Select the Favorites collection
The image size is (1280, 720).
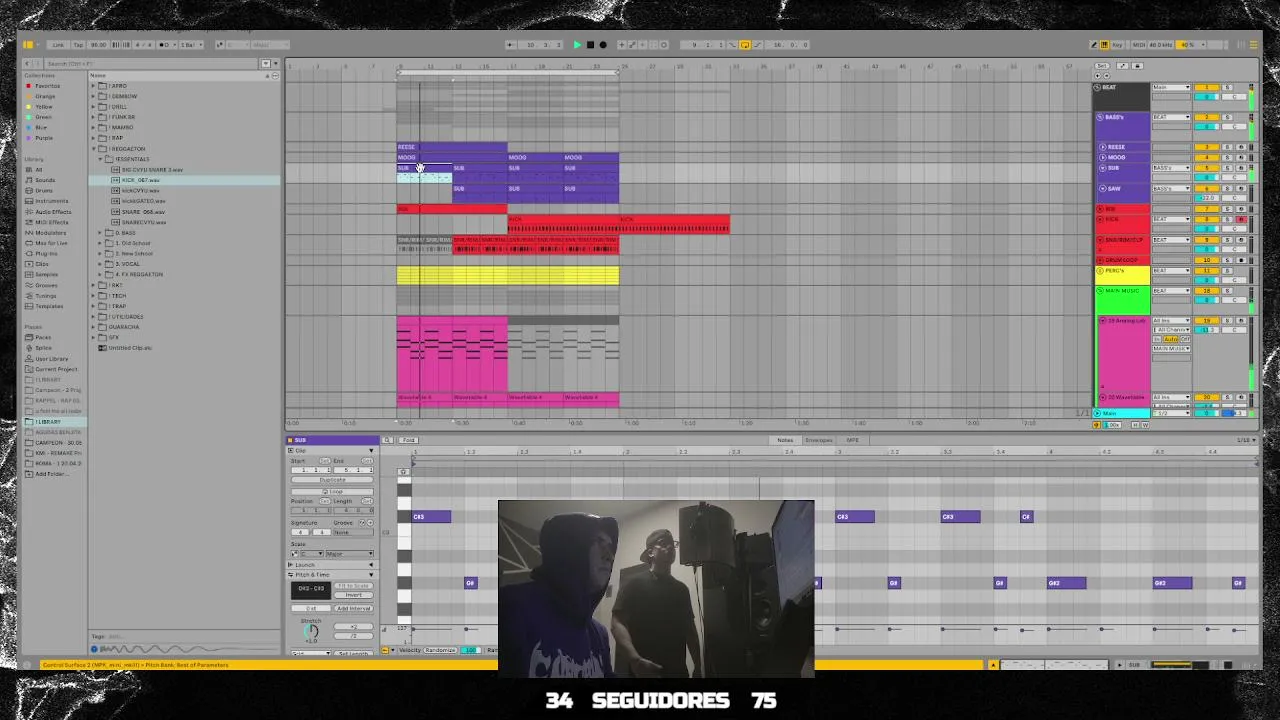(47, 86)
